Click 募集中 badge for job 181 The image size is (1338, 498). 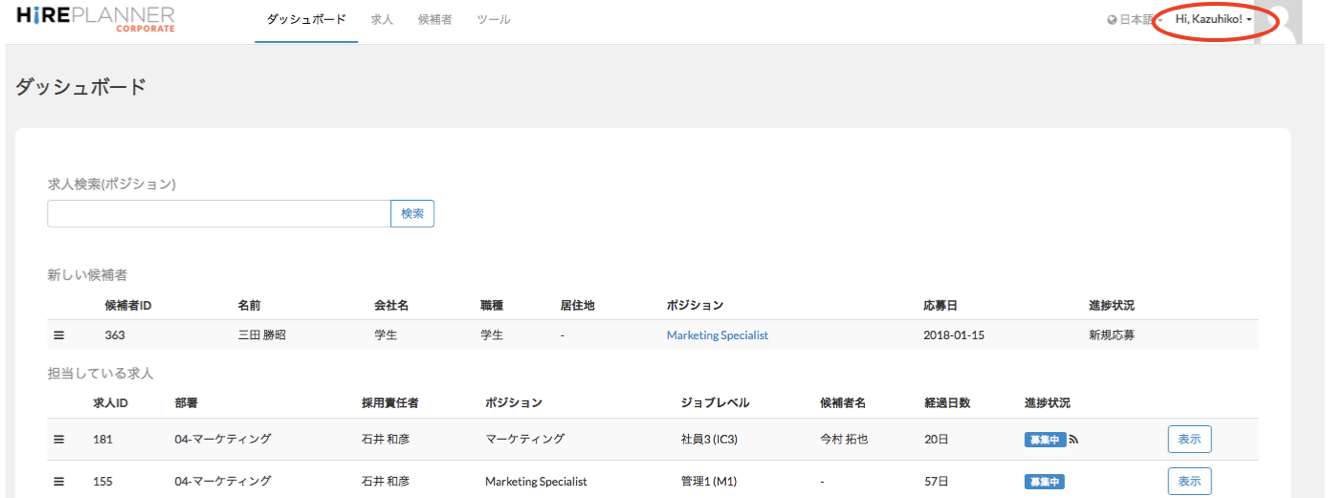pos(1044,439)
